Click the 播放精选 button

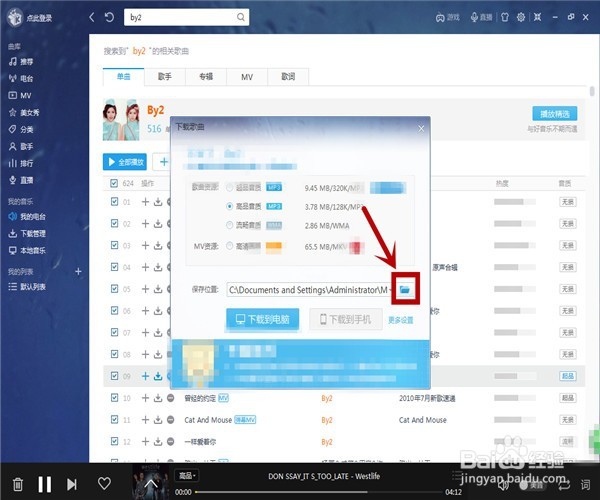point(555,114)
